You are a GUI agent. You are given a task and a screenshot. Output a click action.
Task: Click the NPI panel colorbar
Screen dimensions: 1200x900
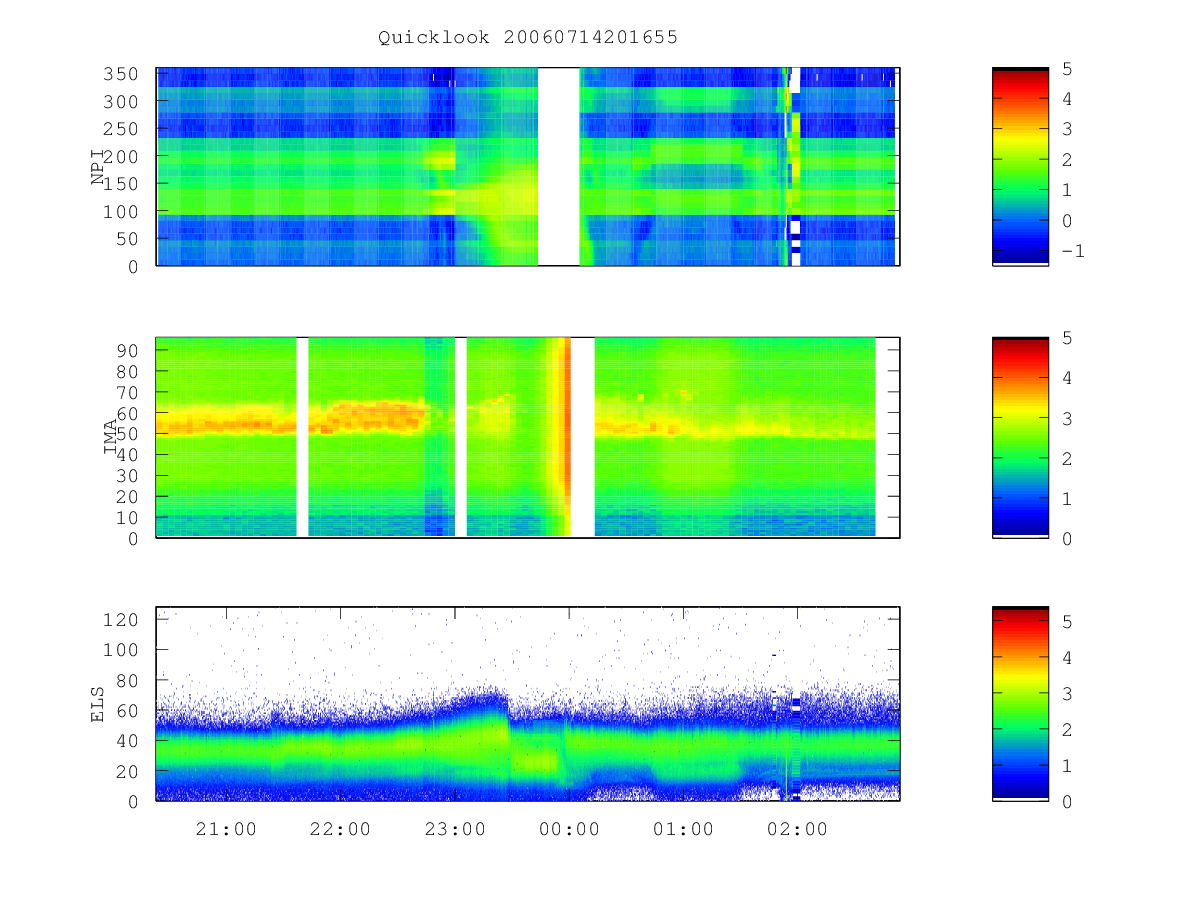pos(1020,167)
